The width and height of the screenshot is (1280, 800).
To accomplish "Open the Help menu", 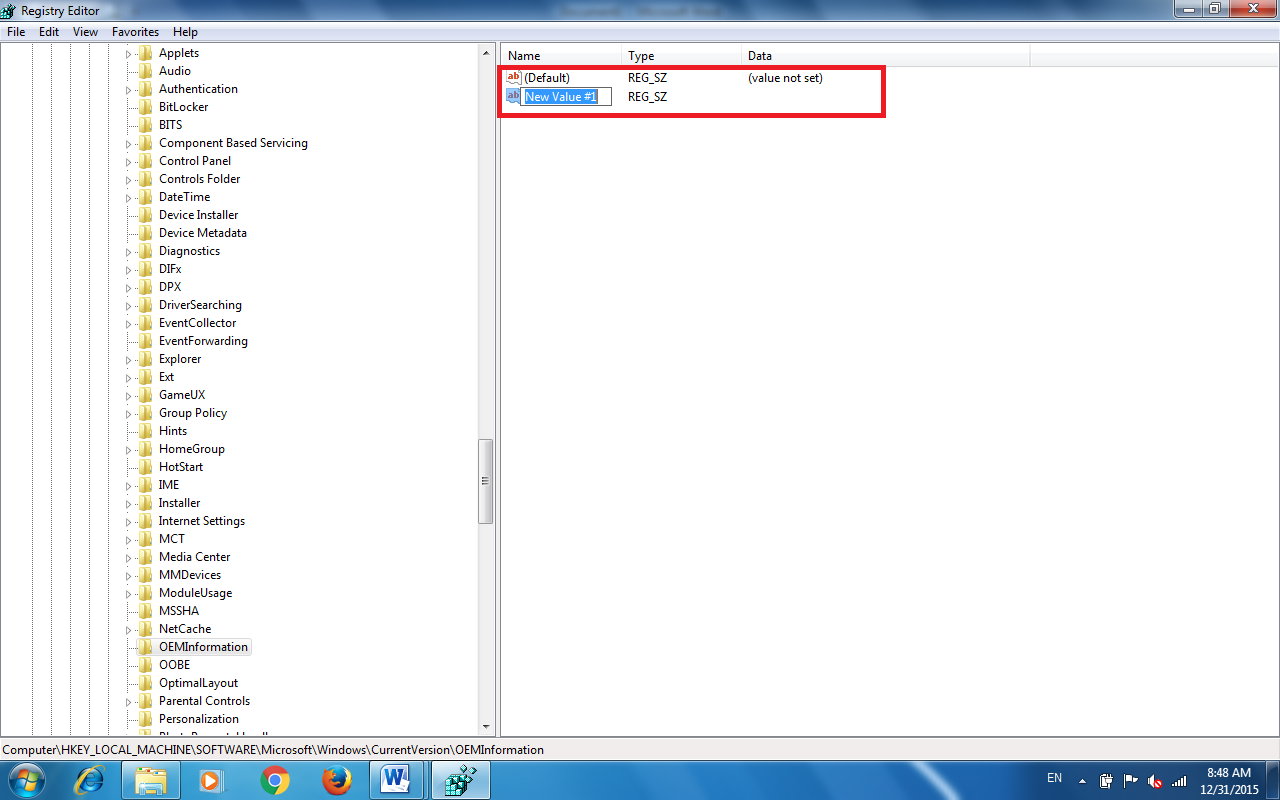I will click(185, 32).
